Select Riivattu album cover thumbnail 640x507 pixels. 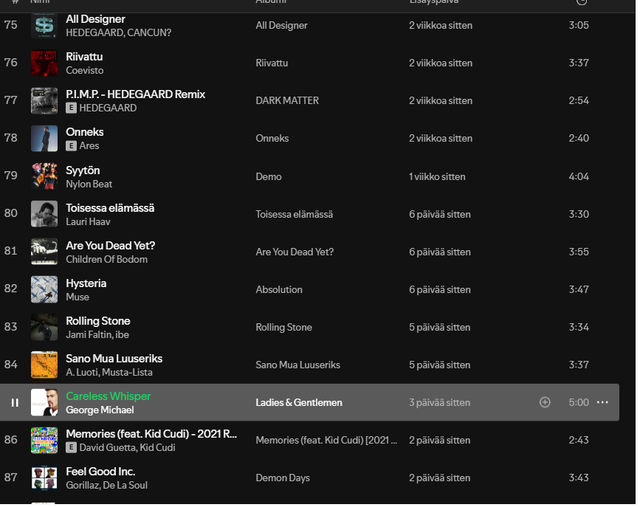click(44, 63)
